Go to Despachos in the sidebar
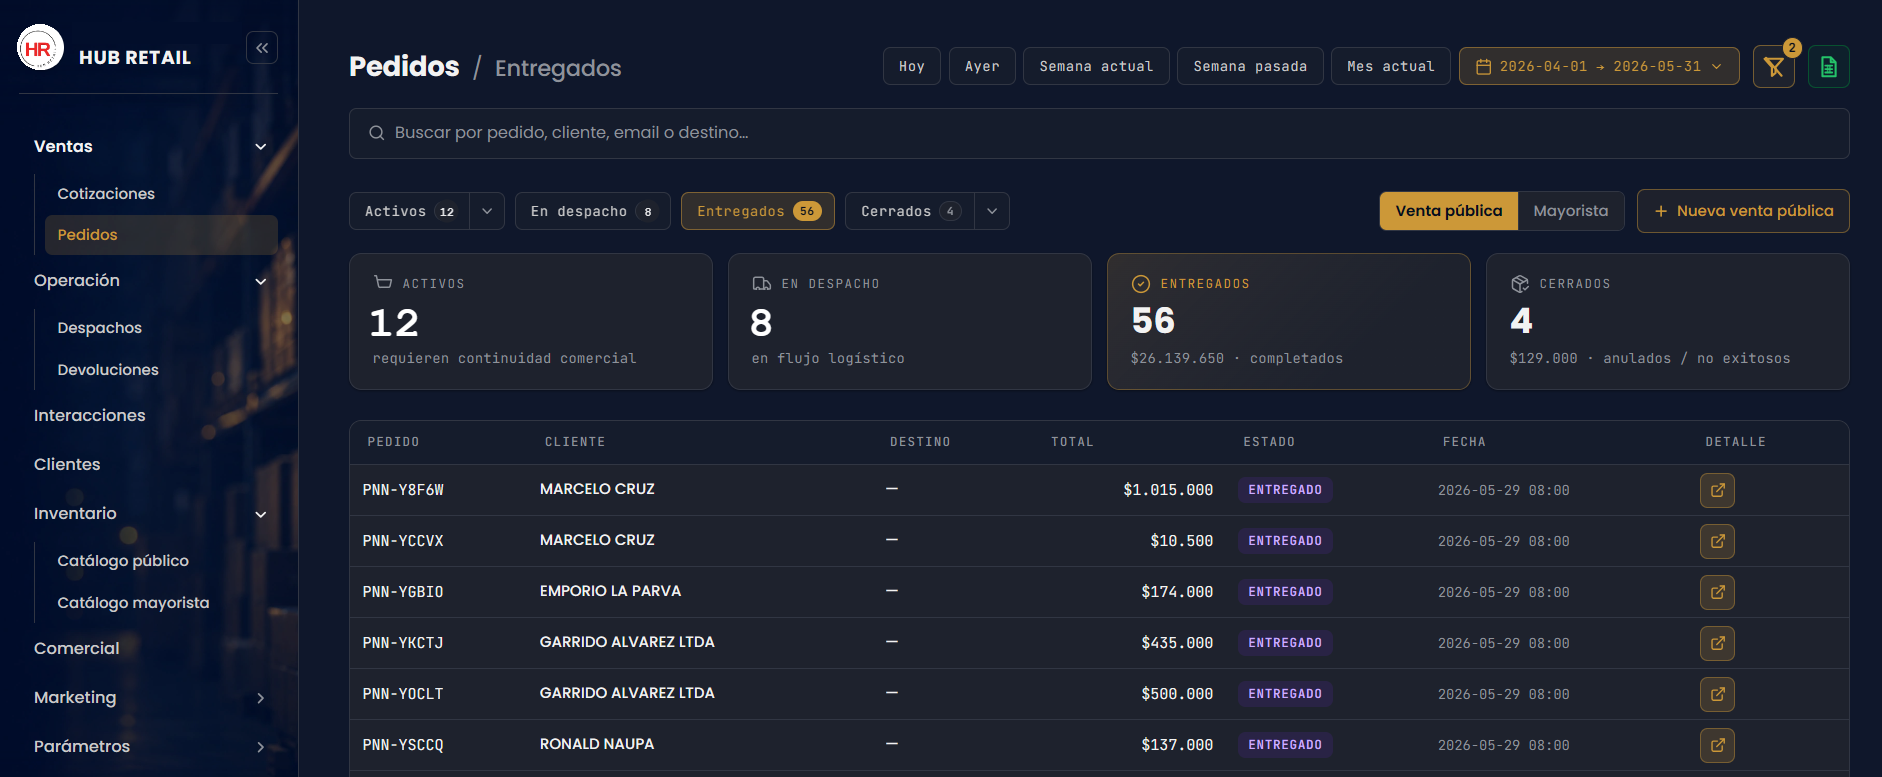The image size is (1882, 777). (x=100, y=328)
